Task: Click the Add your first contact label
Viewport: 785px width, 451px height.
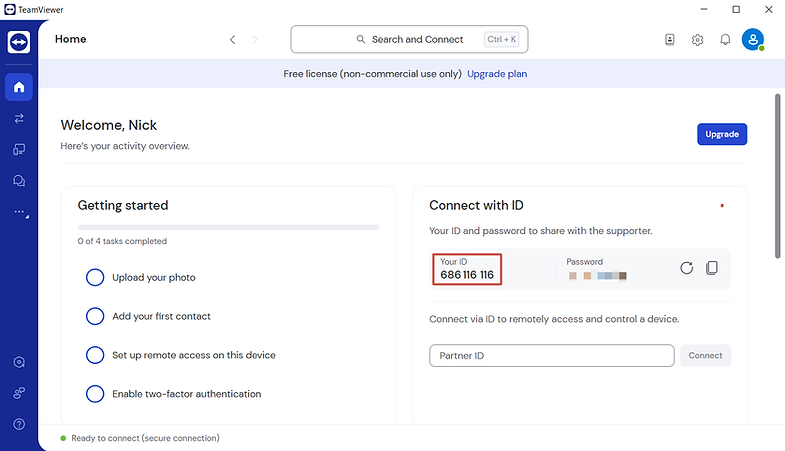Action: click(x=161, y=316)
